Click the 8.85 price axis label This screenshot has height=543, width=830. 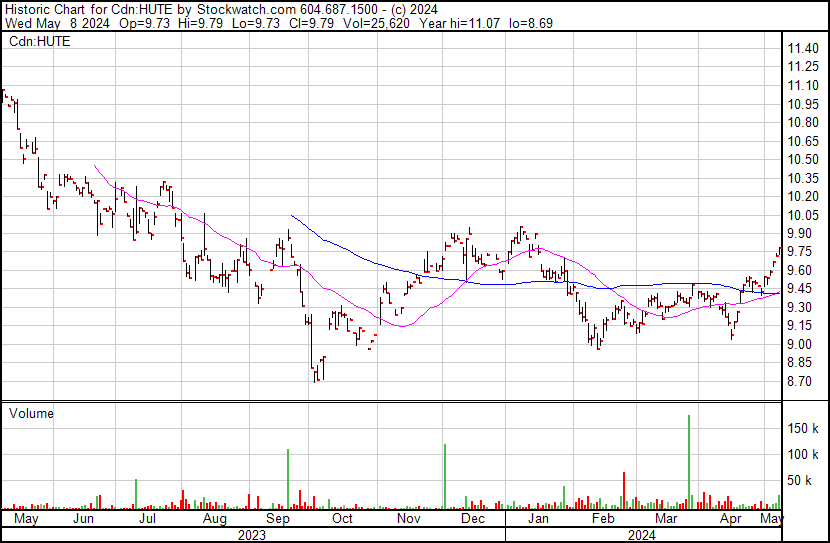pos(799,363)
